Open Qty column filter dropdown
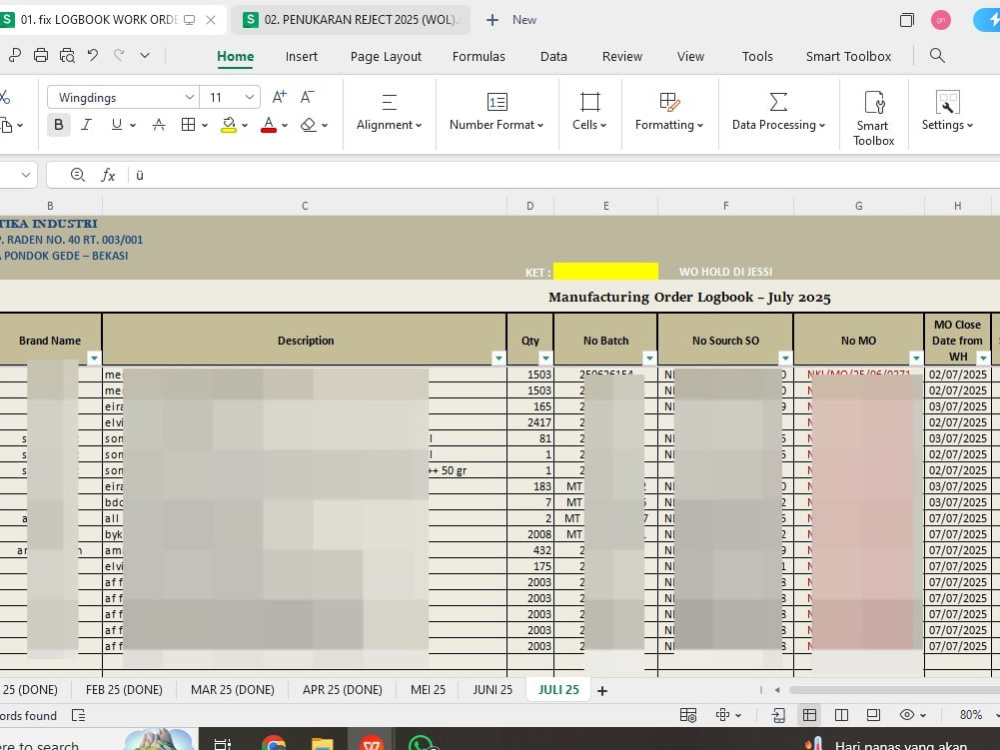 [x=545, y=358]
